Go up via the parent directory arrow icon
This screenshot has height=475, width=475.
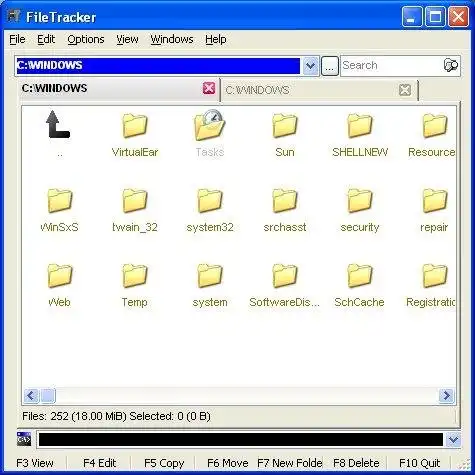click(58, 125)
